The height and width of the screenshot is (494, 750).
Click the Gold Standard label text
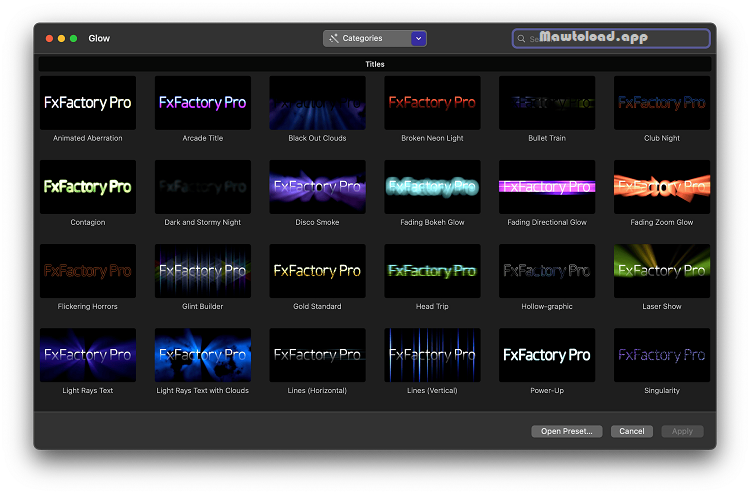pos(318,307)
